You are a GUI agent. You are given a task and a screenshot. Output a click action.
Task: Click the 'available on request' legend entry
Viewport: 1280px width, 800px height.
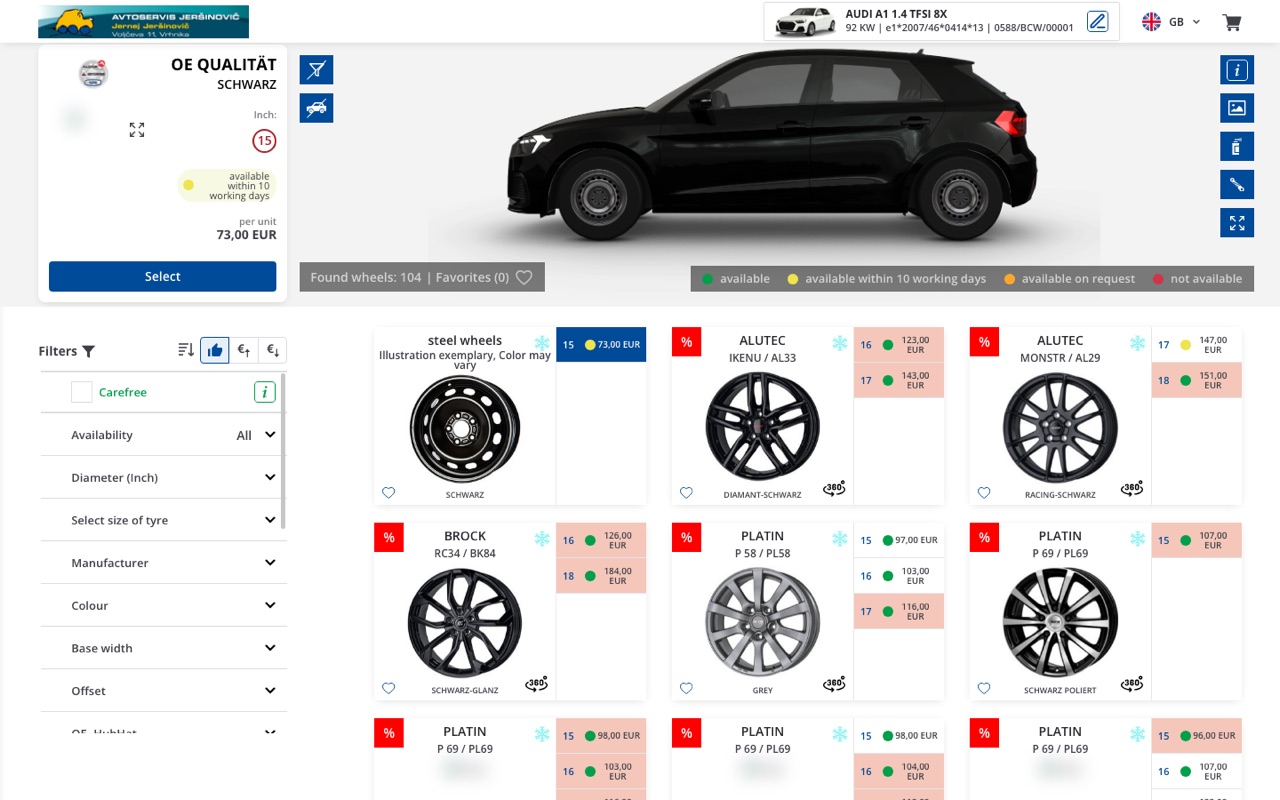pyautogui.click(x=1069, y=279)
